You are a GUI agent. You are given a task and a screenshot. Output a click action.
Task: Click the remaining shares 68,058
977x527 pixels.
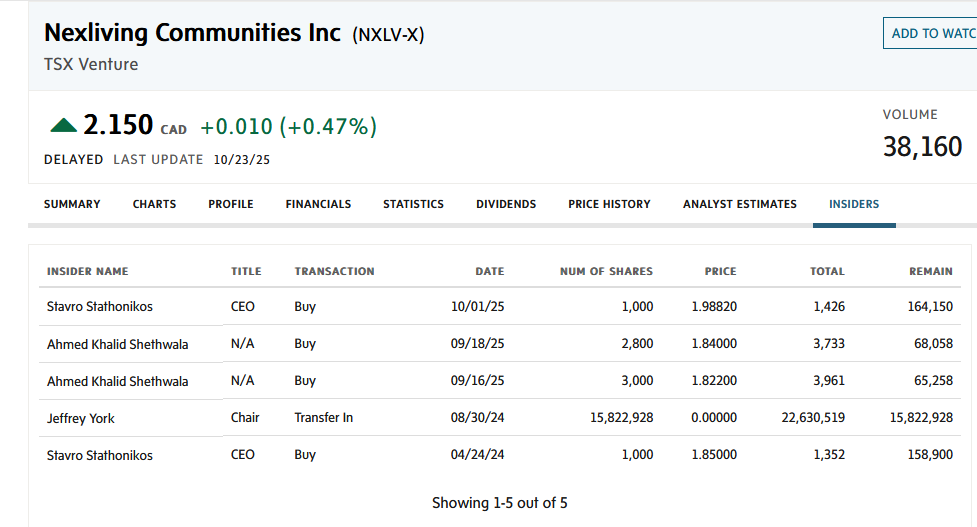[933, 343]
